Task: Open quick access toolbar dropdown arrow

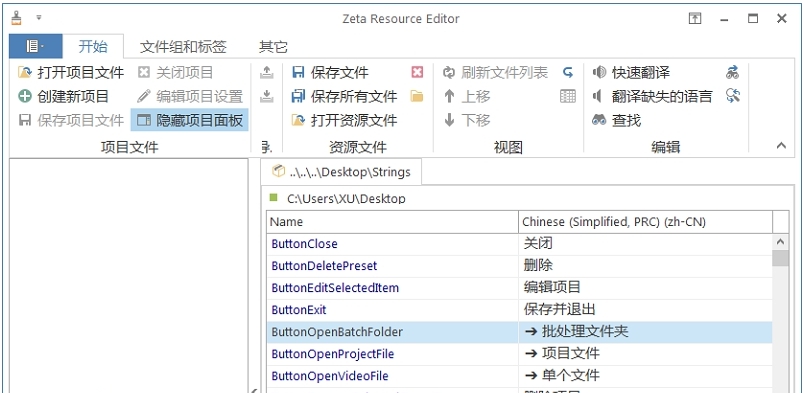Action: click(x=39, y=18)
